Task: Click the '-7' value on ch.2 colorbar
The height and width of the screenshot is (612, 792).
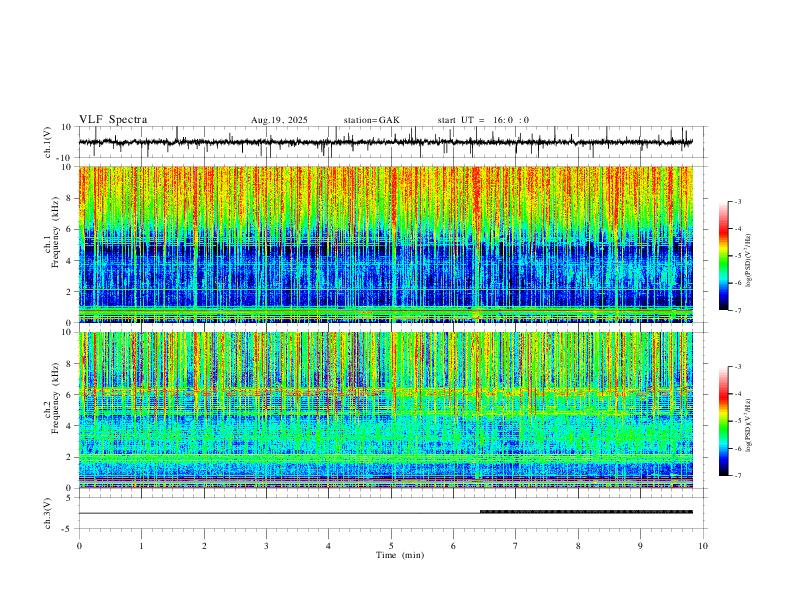Action: pyautogui.click(x=737, y=476)
